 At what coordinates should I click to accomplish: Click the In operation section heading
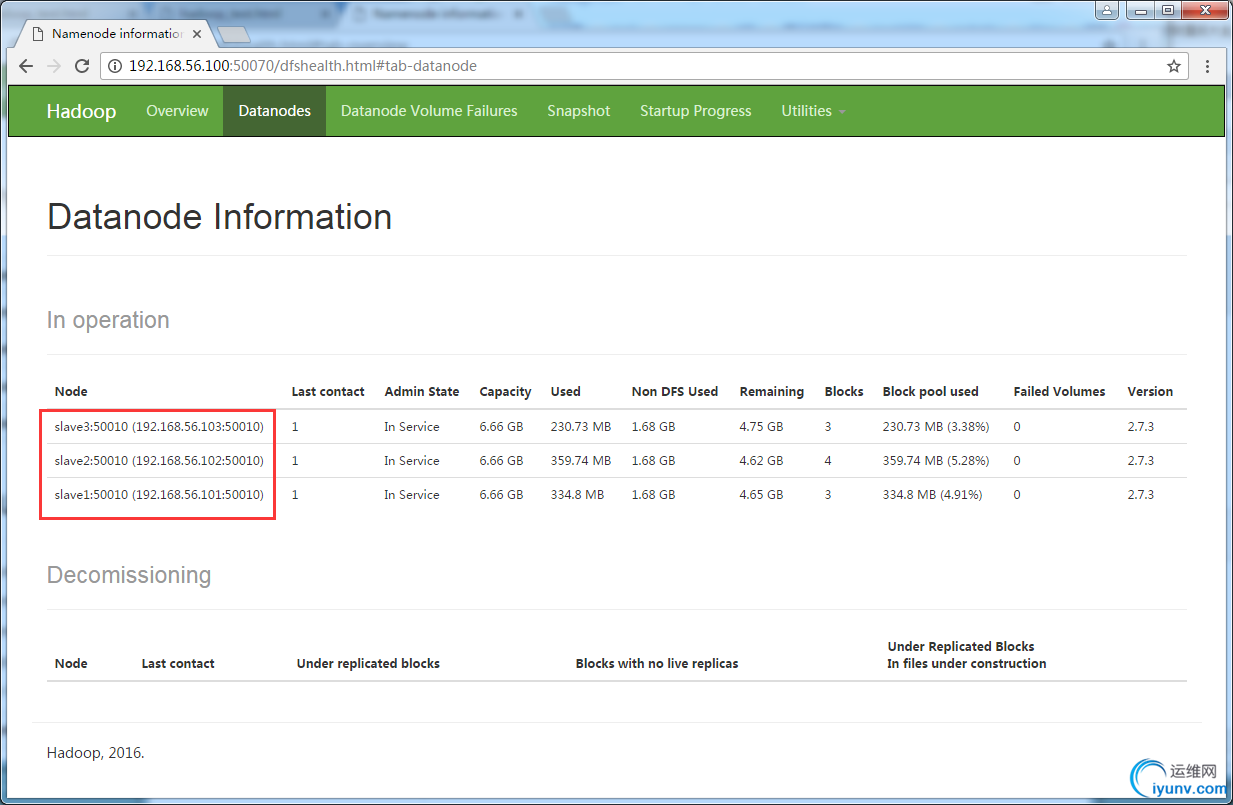[108, 320]
